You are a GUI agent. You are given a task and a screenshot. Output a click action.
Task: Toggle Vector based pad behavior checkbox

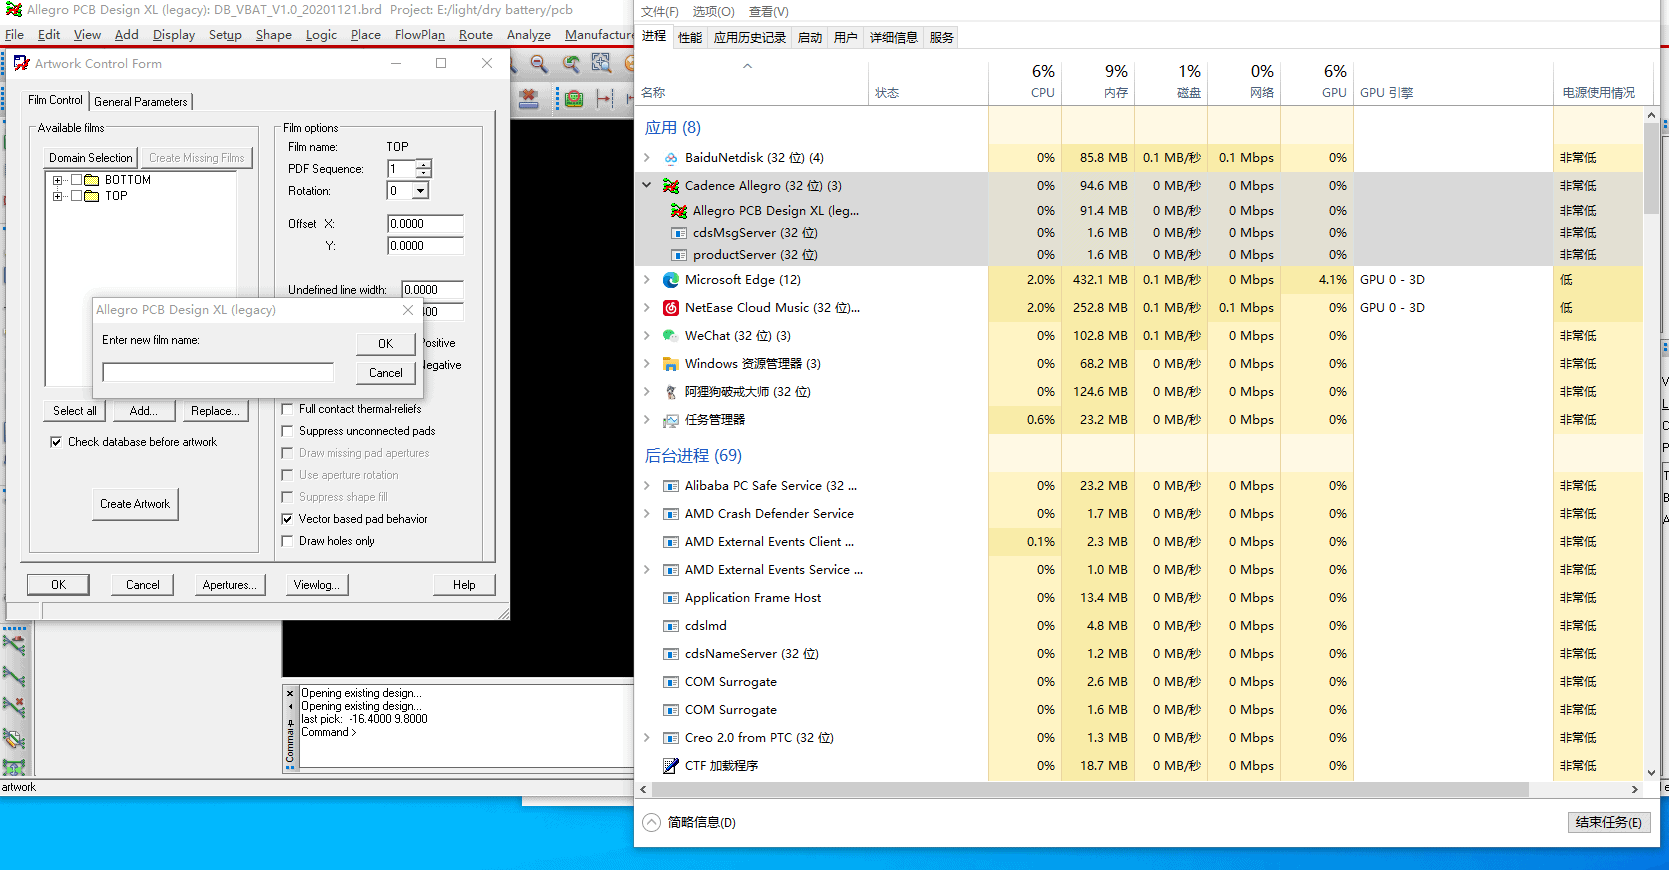coord(288,519)
